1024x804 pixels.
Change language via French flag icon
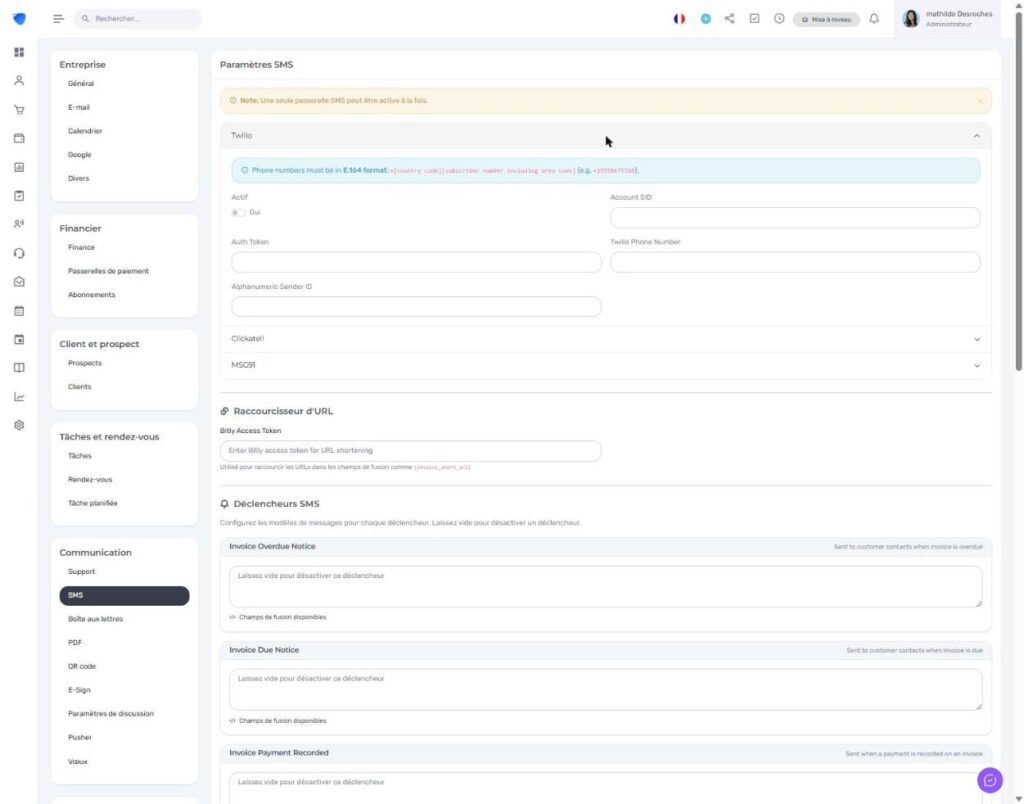(x=679, y=19)
